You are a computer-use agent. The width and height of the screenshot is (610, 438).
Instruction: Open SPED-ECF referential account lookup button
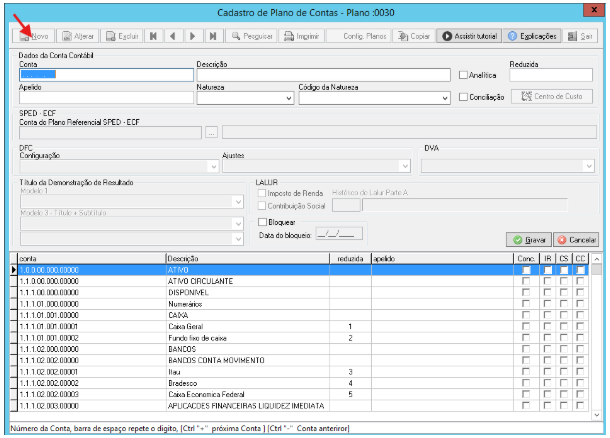pyautogui.click(x=211, y=133)
